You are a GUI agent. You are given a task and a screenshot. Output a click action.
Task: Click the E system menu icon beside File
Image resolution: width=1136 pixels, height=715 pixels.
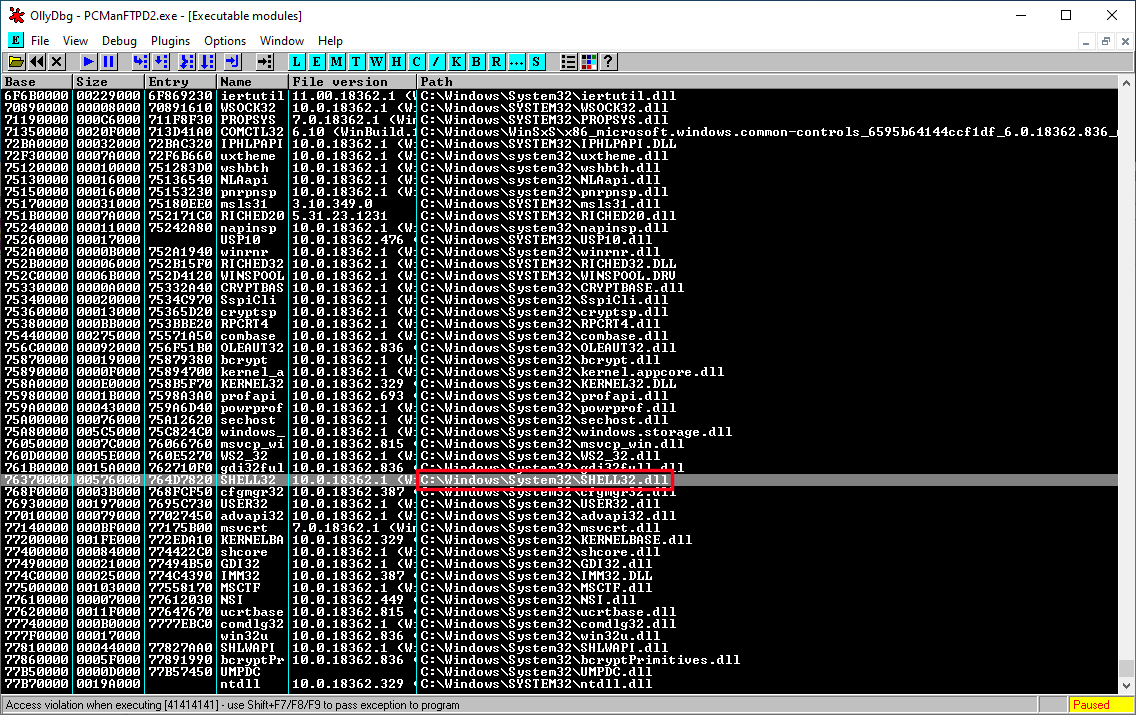[x=15, y=41]
